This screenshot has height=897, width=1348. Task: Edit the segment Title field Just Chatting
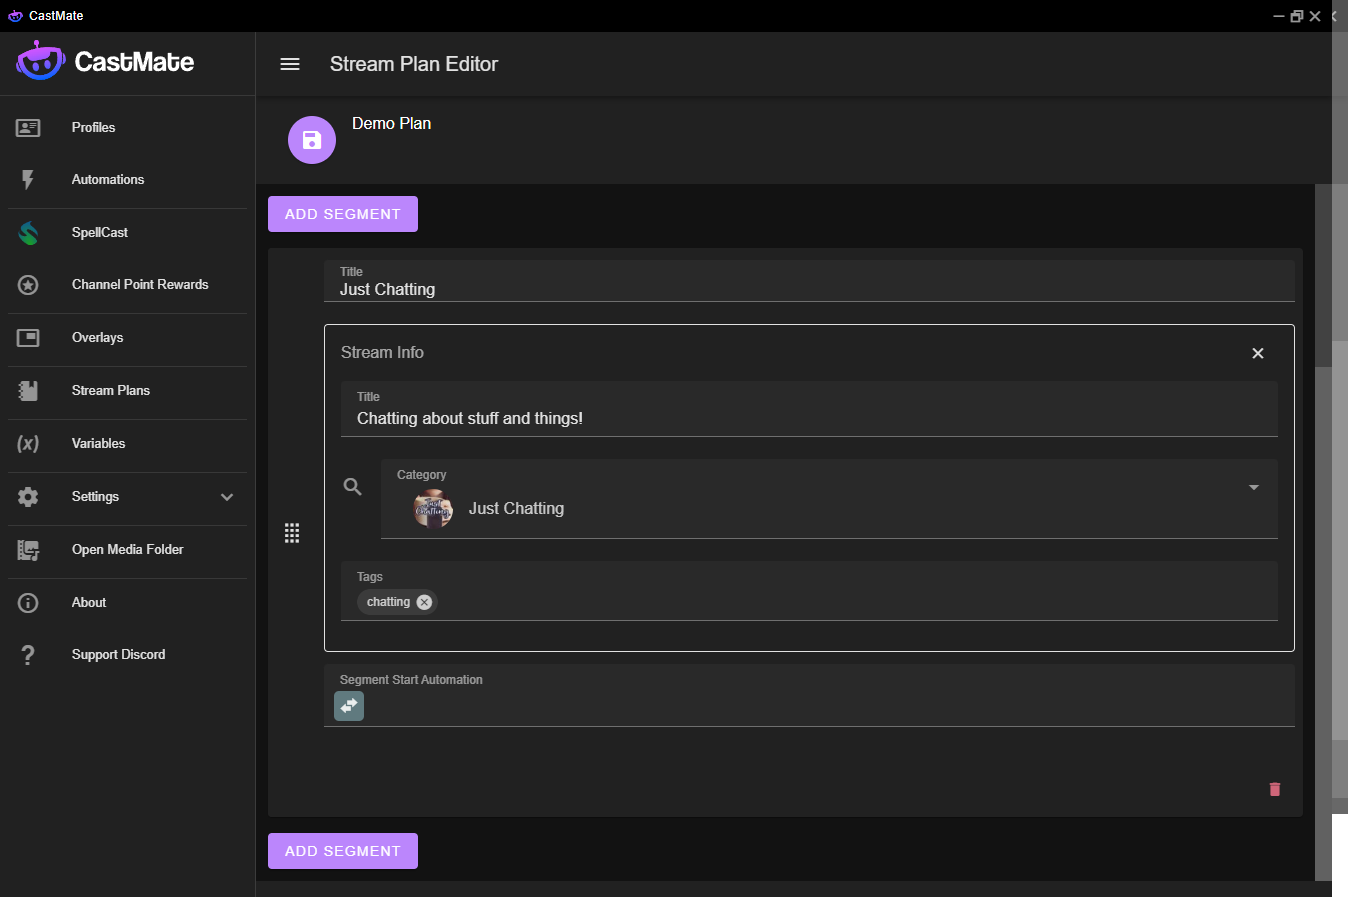point(809,281)
